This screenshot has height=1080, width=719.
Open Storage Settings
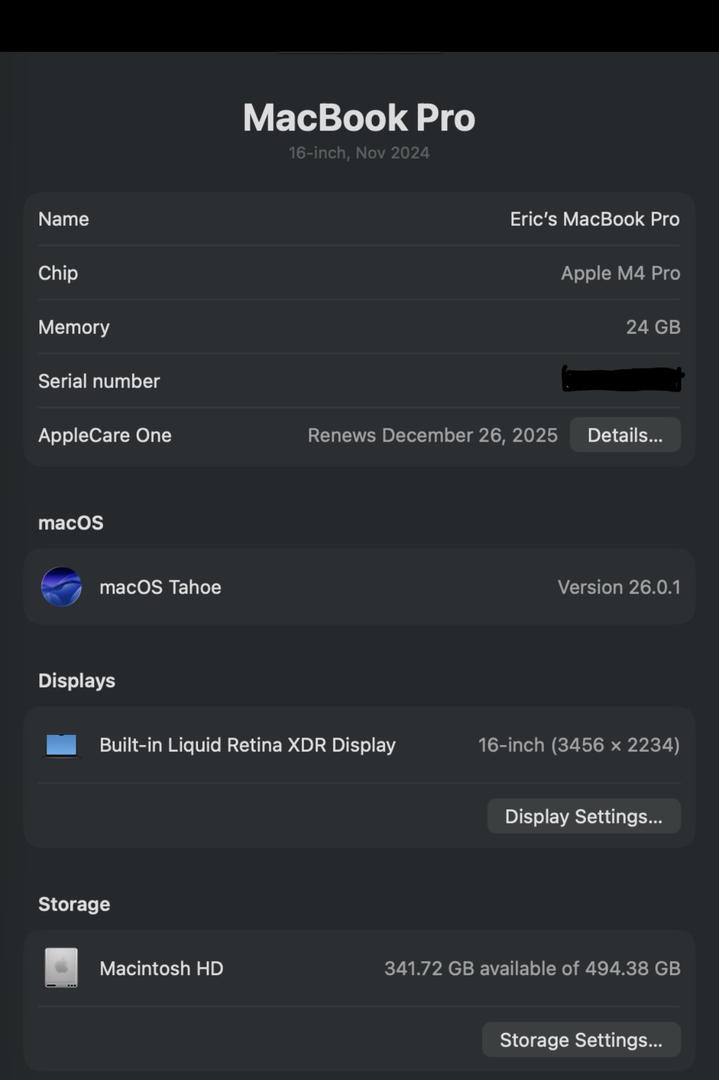click(581, 1040)
